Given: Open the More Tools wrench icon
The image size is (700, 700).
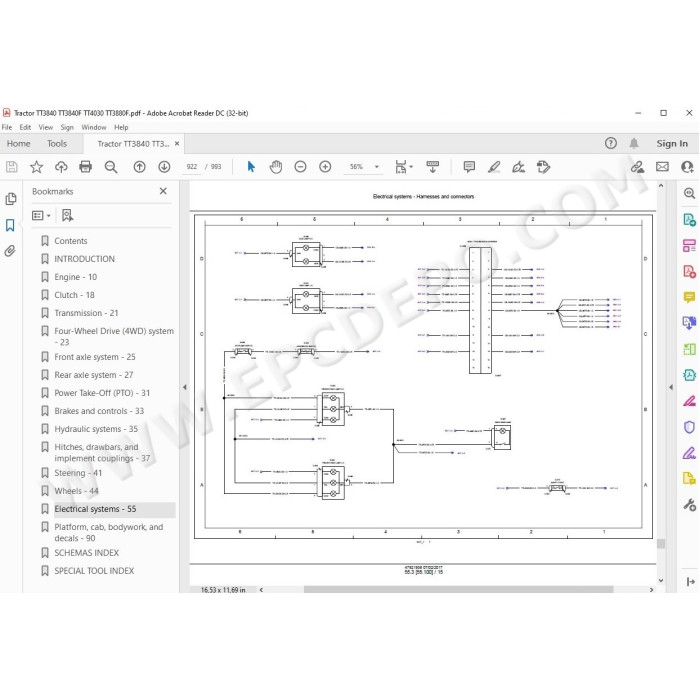Looking at the screenshot, I should coord(689,504).
